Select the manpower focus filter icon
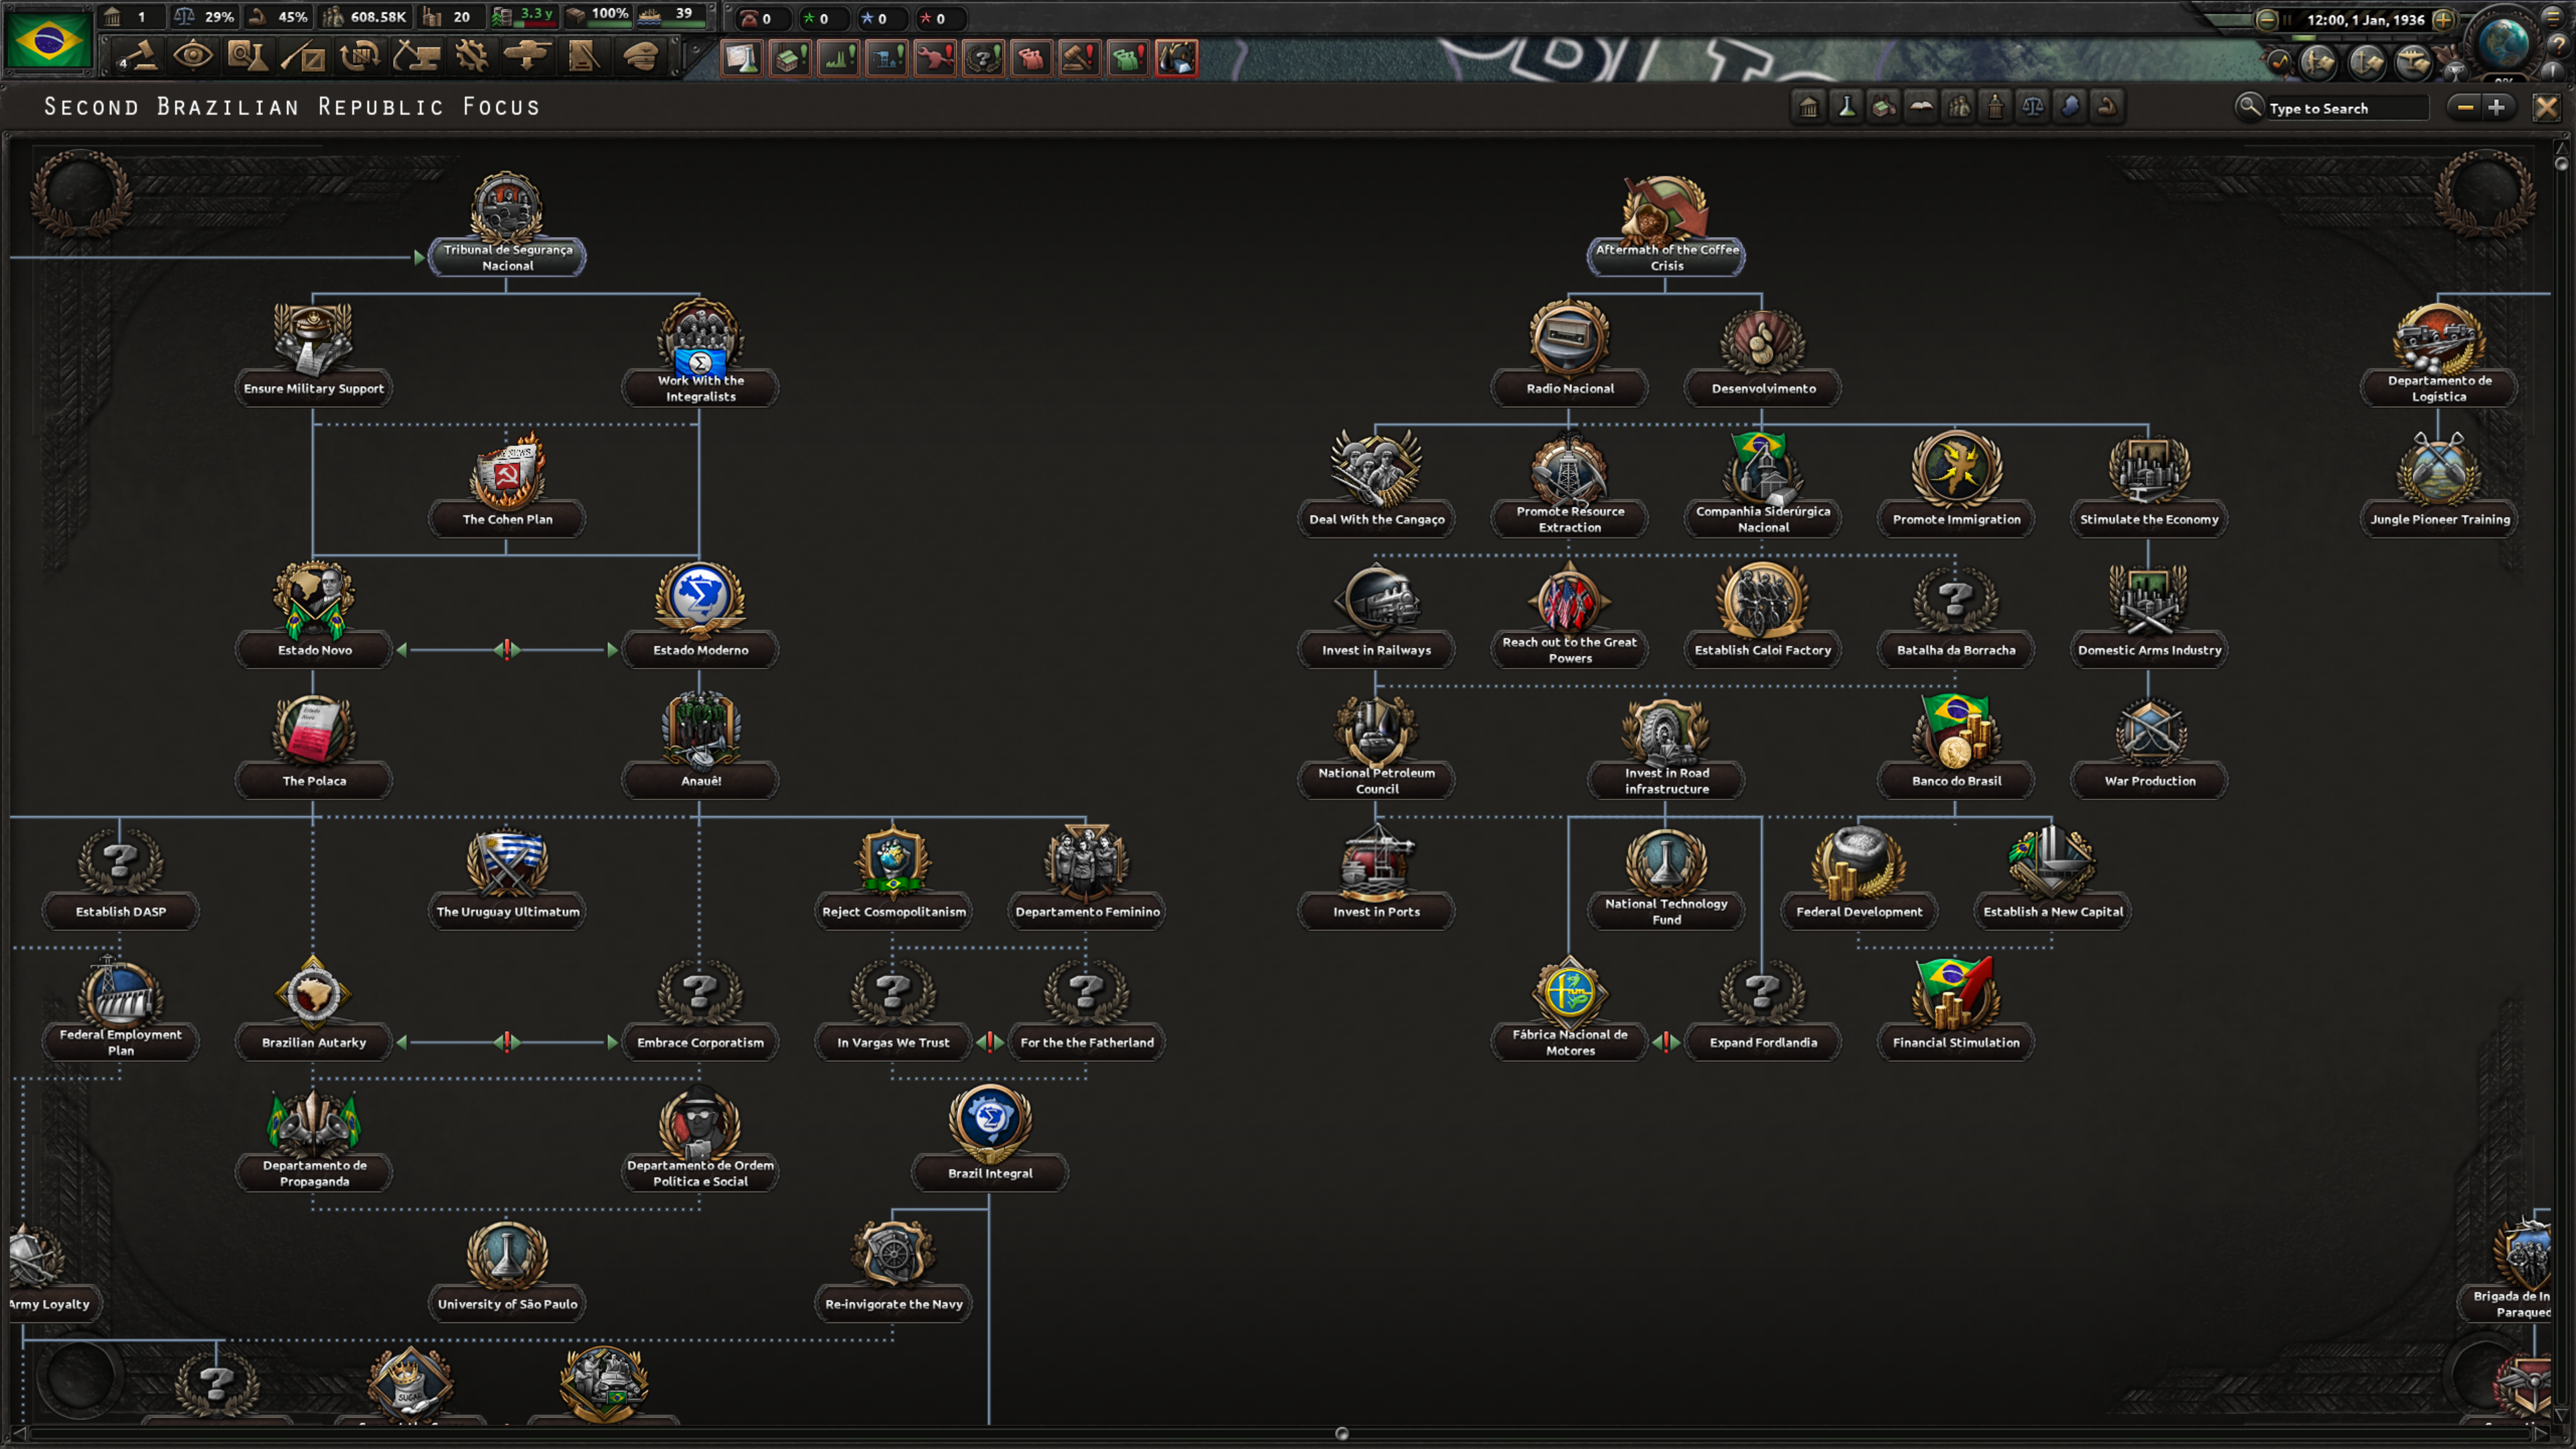The height and width of the screenshot is (1449, 2576). click(1958, 106)
